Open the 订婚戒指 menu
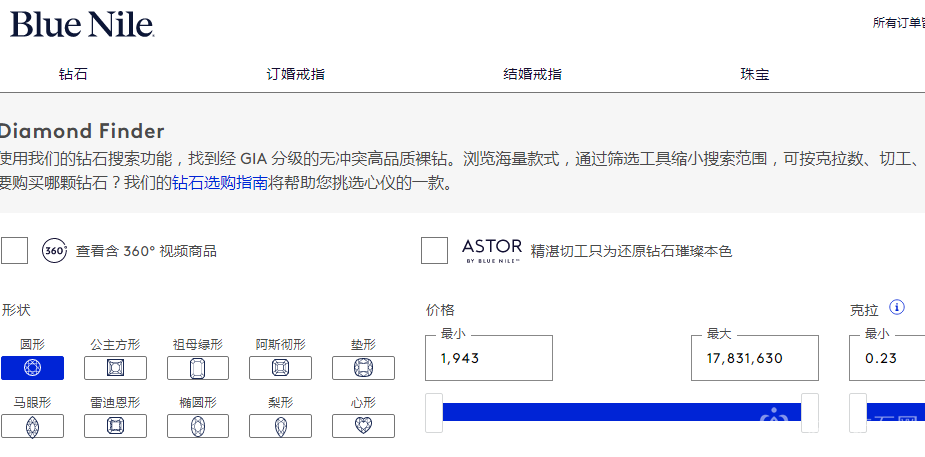 295,74
